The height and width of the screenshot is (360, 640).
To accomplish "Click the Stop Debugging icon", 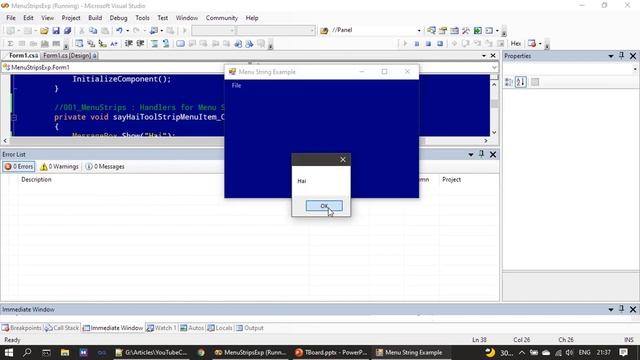I will 428,44.
